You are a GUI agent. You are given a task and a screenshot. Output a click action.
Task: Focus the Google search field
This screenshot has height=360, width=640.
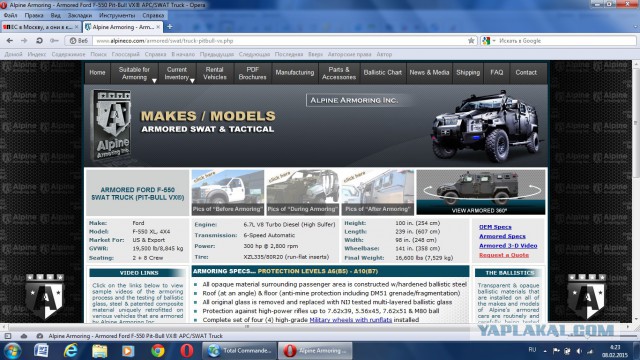click(x=565, y=41)
